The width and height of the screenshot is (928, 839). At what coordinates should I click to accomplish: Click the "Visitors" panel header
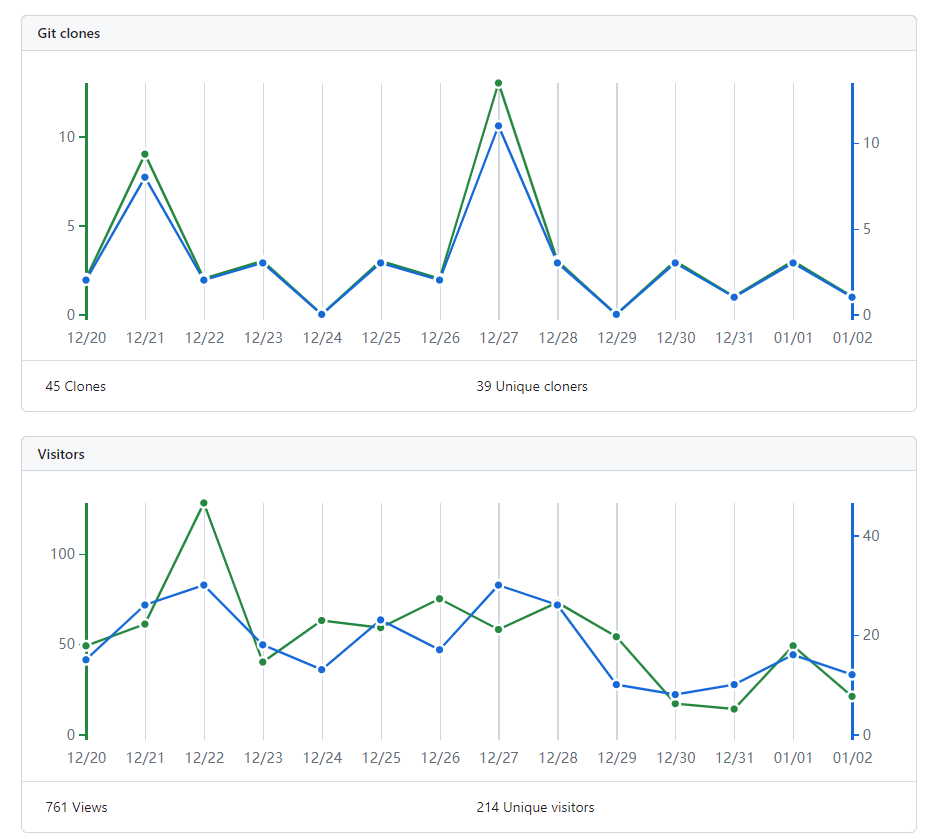pyautogui.click(x=61, y=454)
